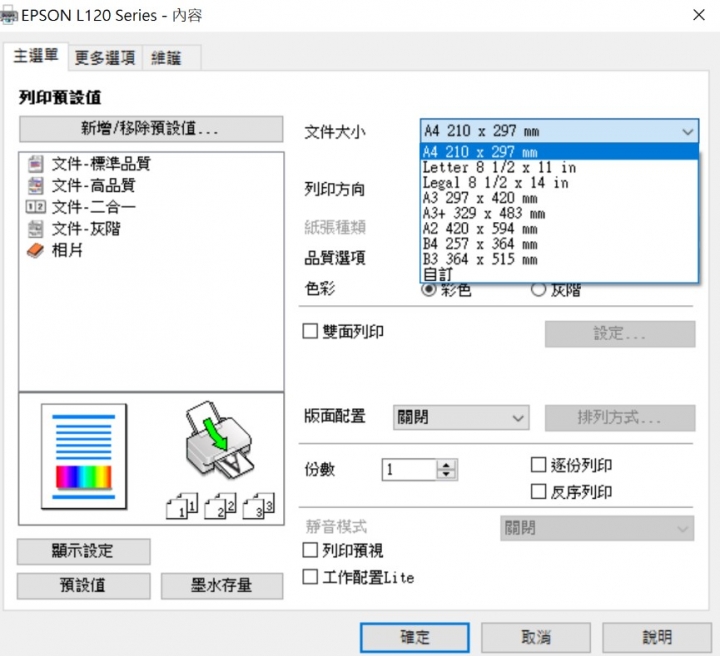
Task: Choose A4 210 x 297 mm in list
Action: tap(559, 151)
